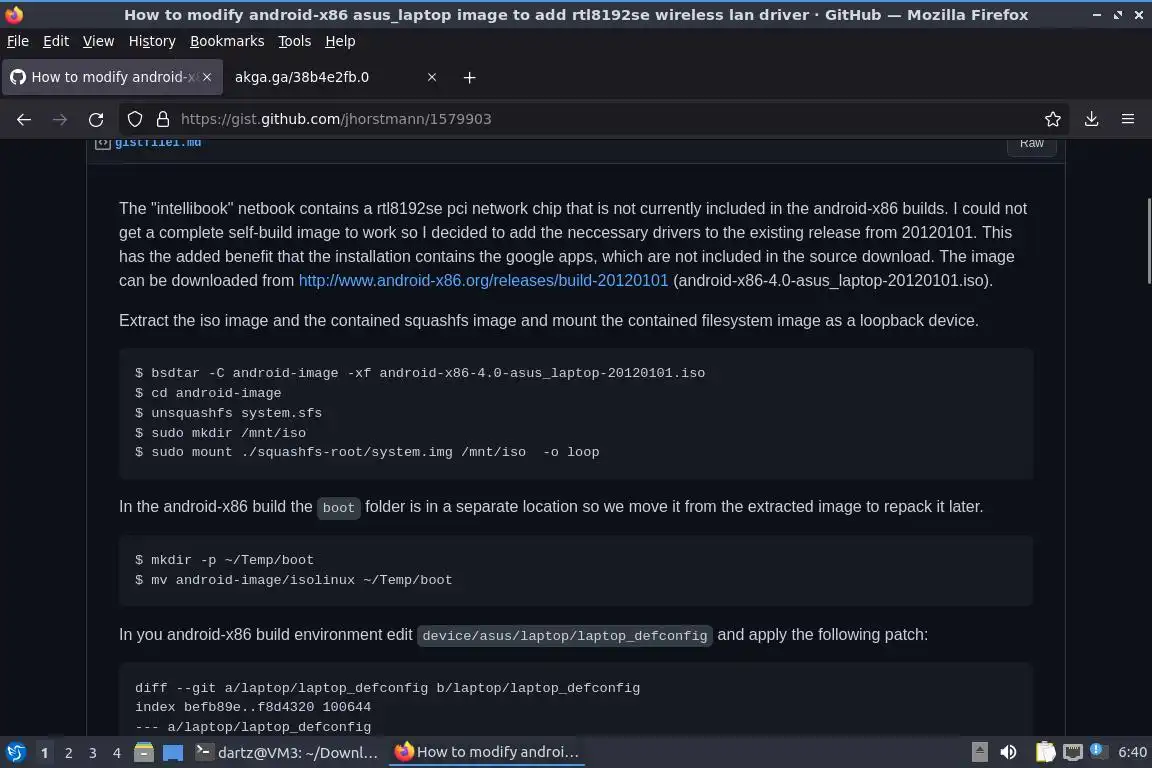Open a new tab with plus button

(469, 77)
